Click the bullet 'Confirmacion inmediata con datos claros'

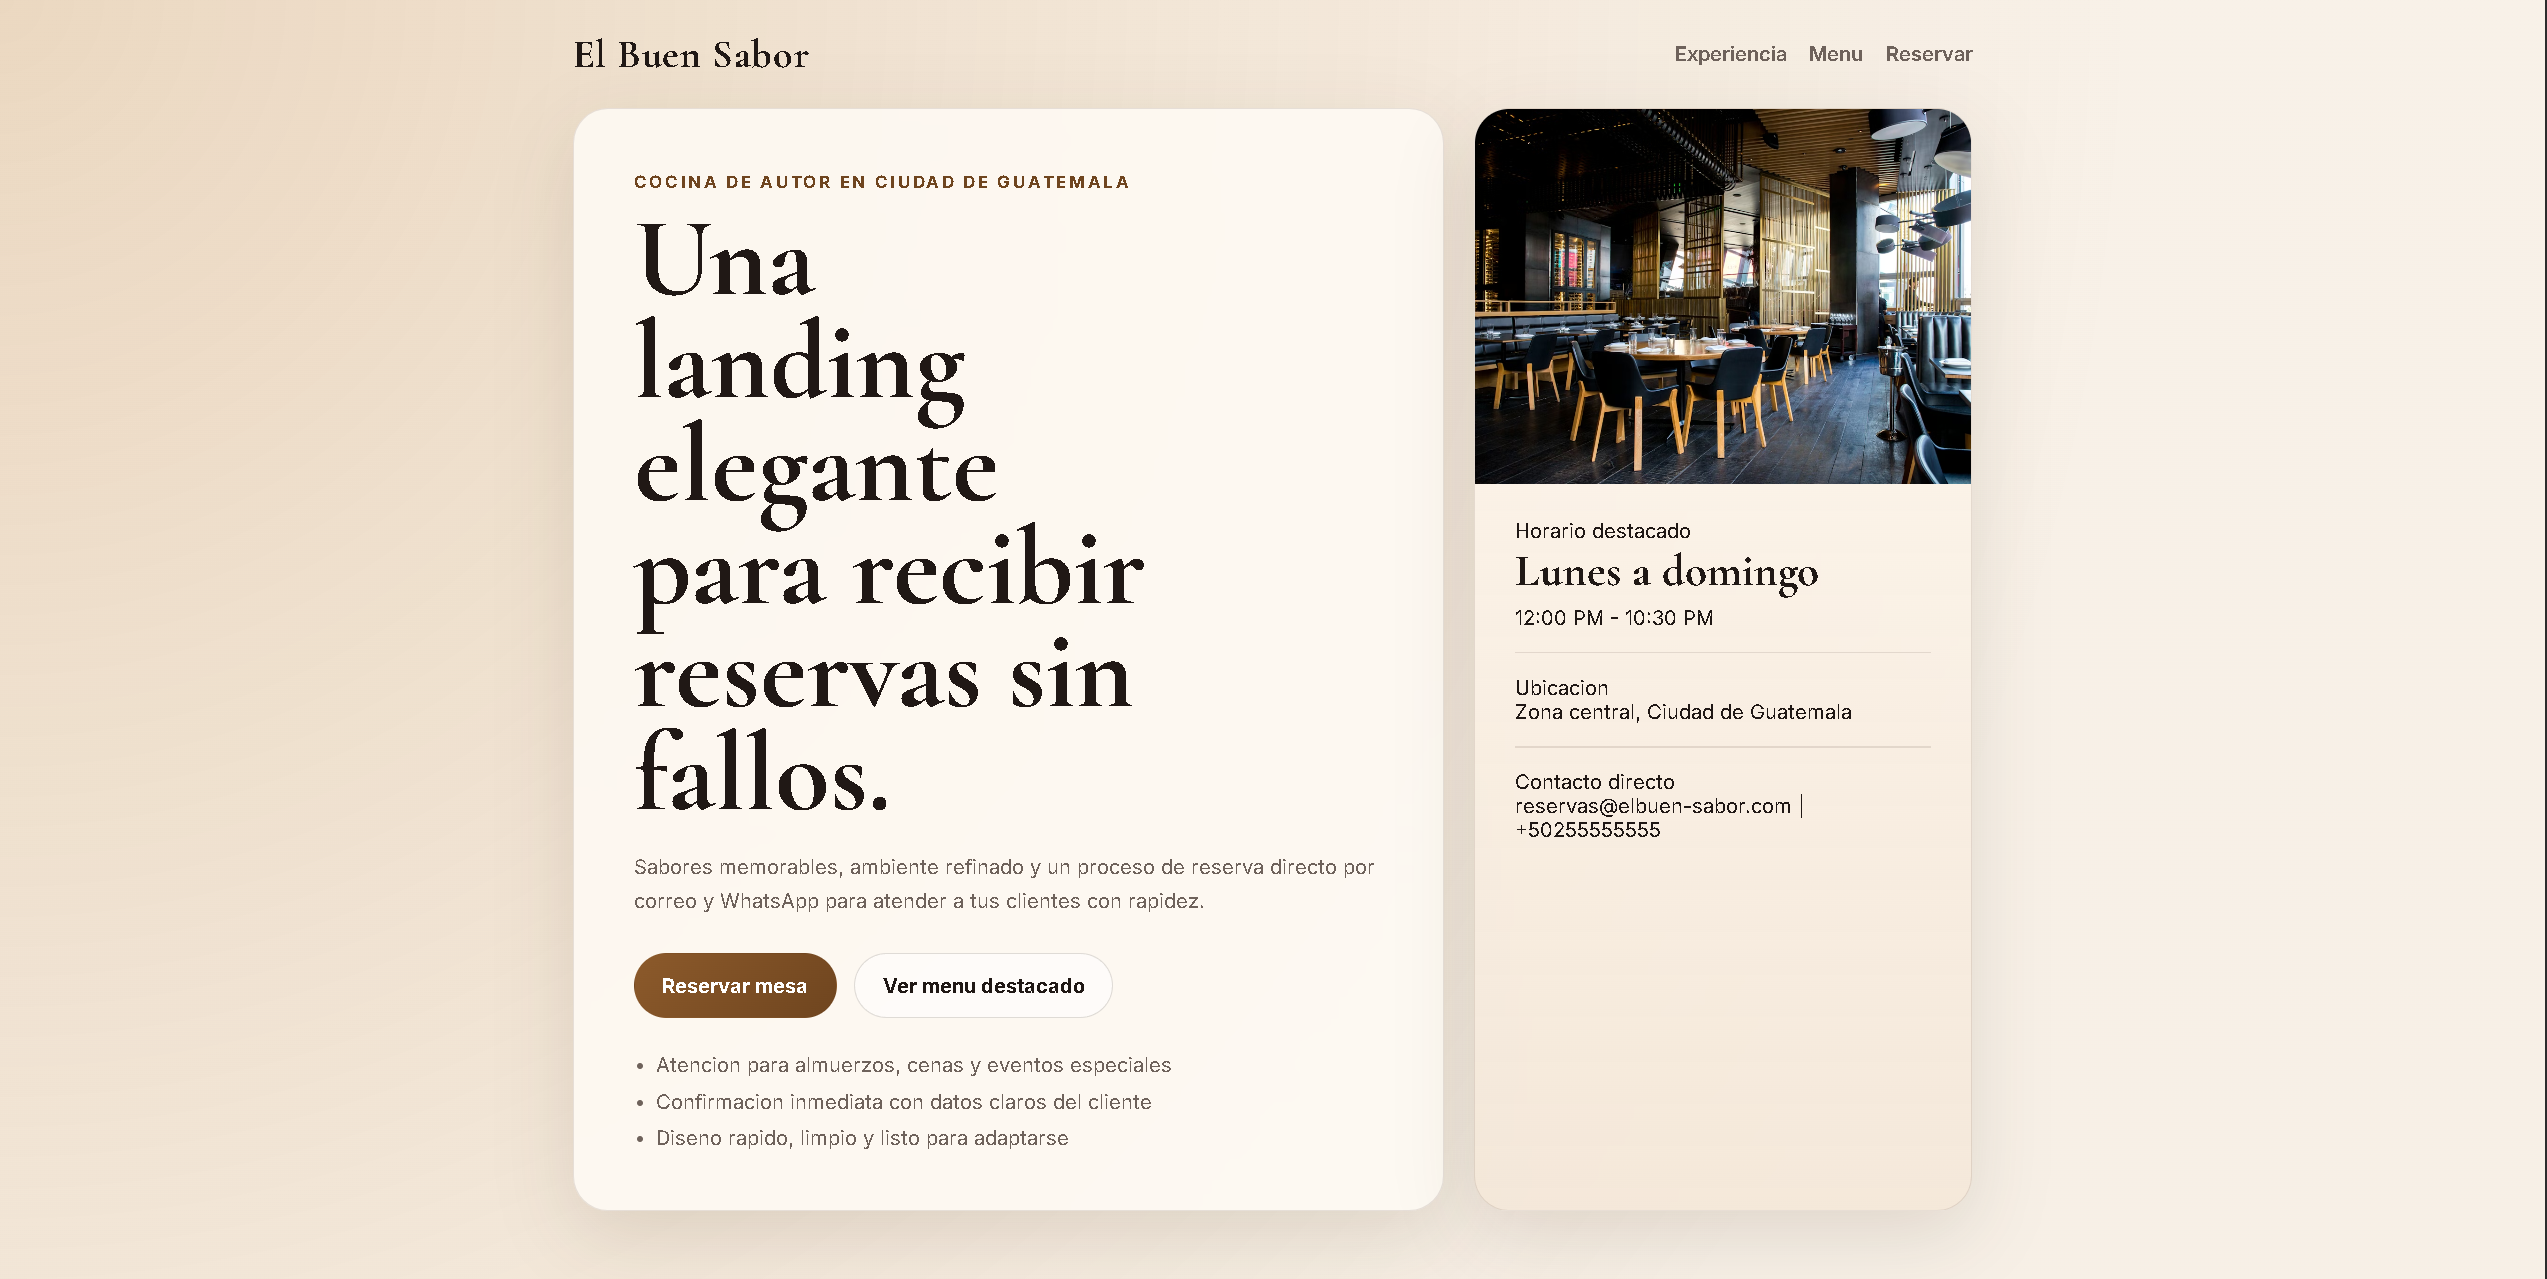pos(903,1102)
